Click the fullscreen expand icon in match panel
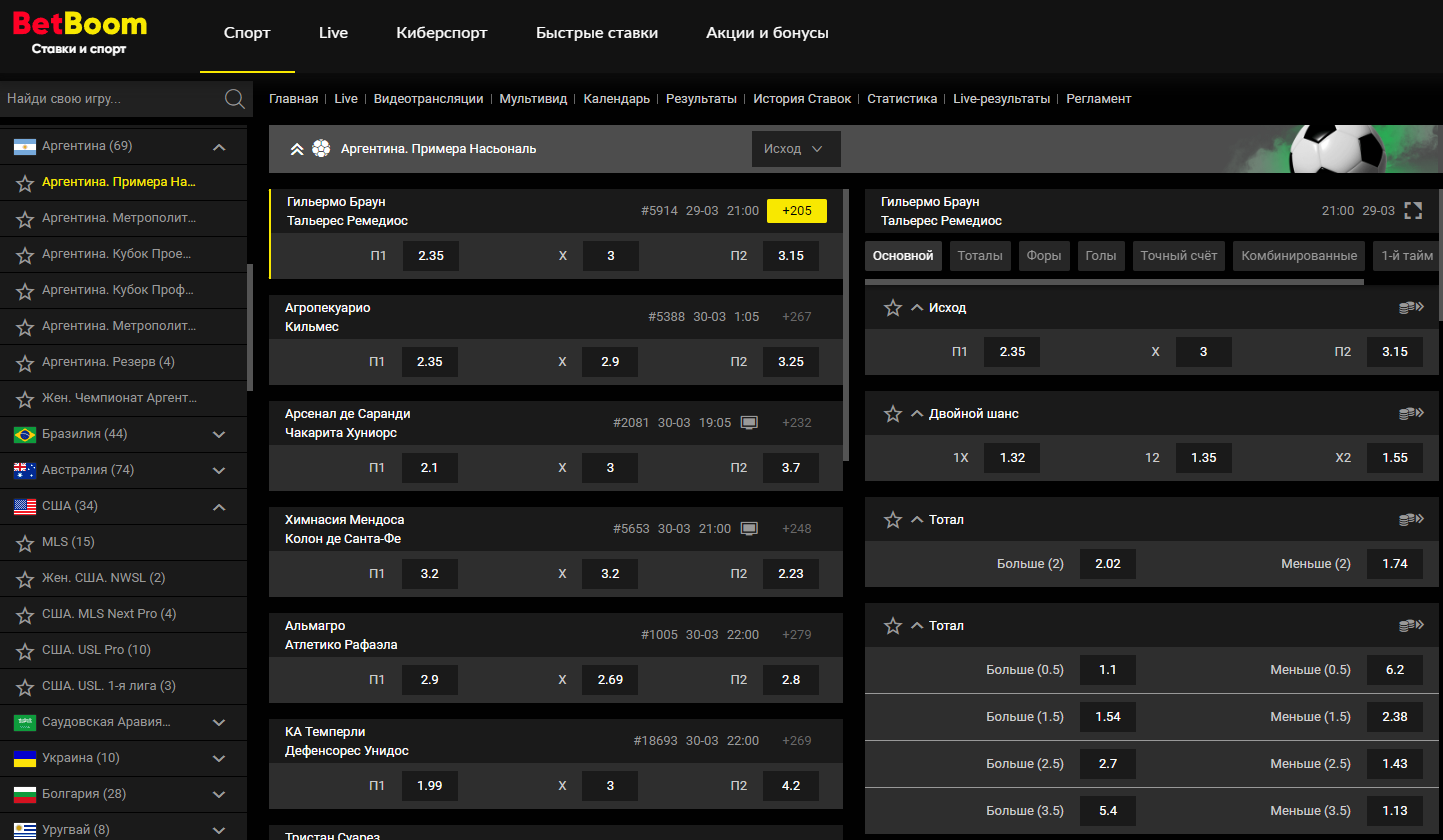 [x=1412, y=211]
